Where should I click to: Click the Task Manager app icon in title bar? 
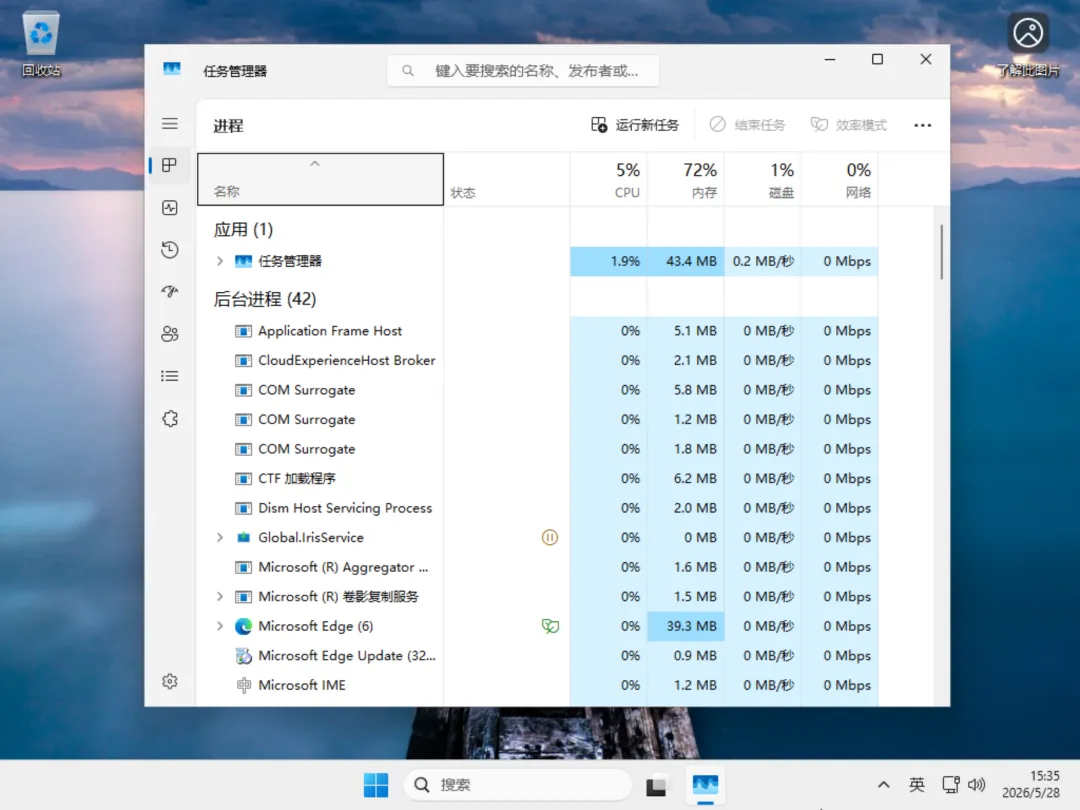pyautogui.click(x=172, y=69)
